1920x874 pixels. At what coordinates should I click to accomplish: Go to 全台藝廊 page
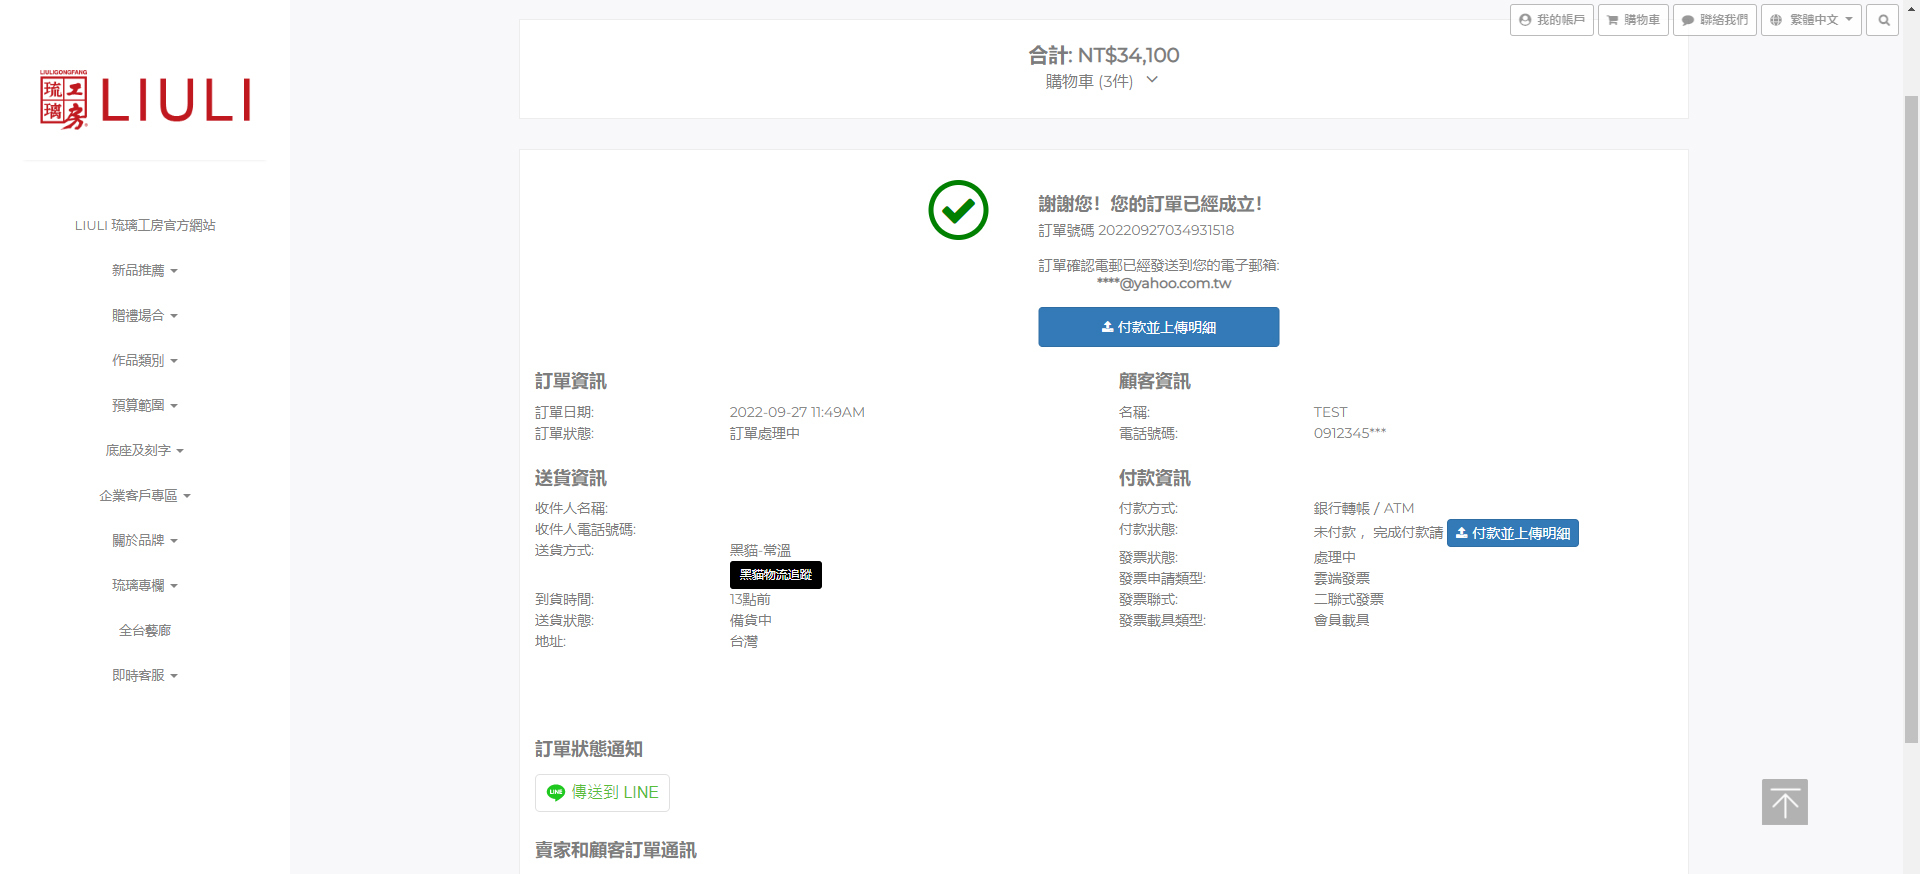pyautogui.click(x=144, y=631)
